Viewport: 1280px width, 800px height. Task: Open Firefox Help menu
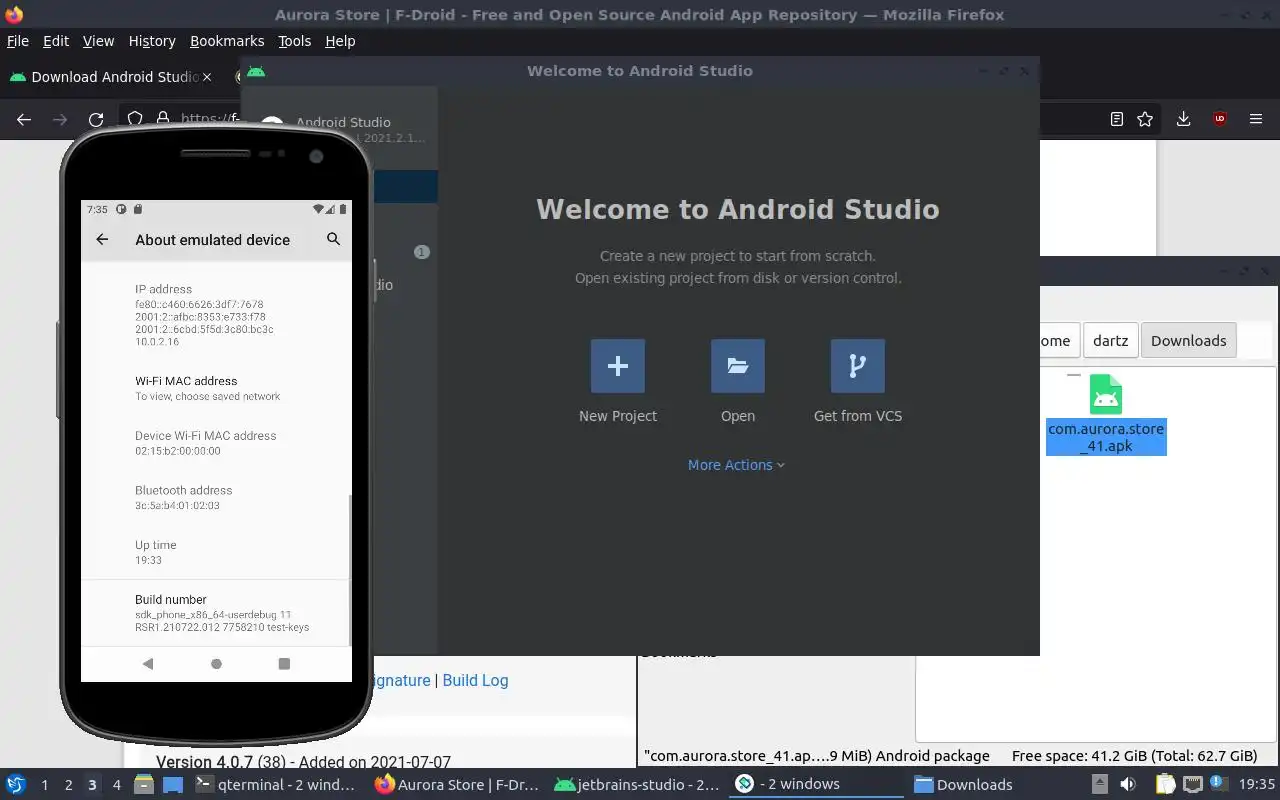tap(340, 41)
